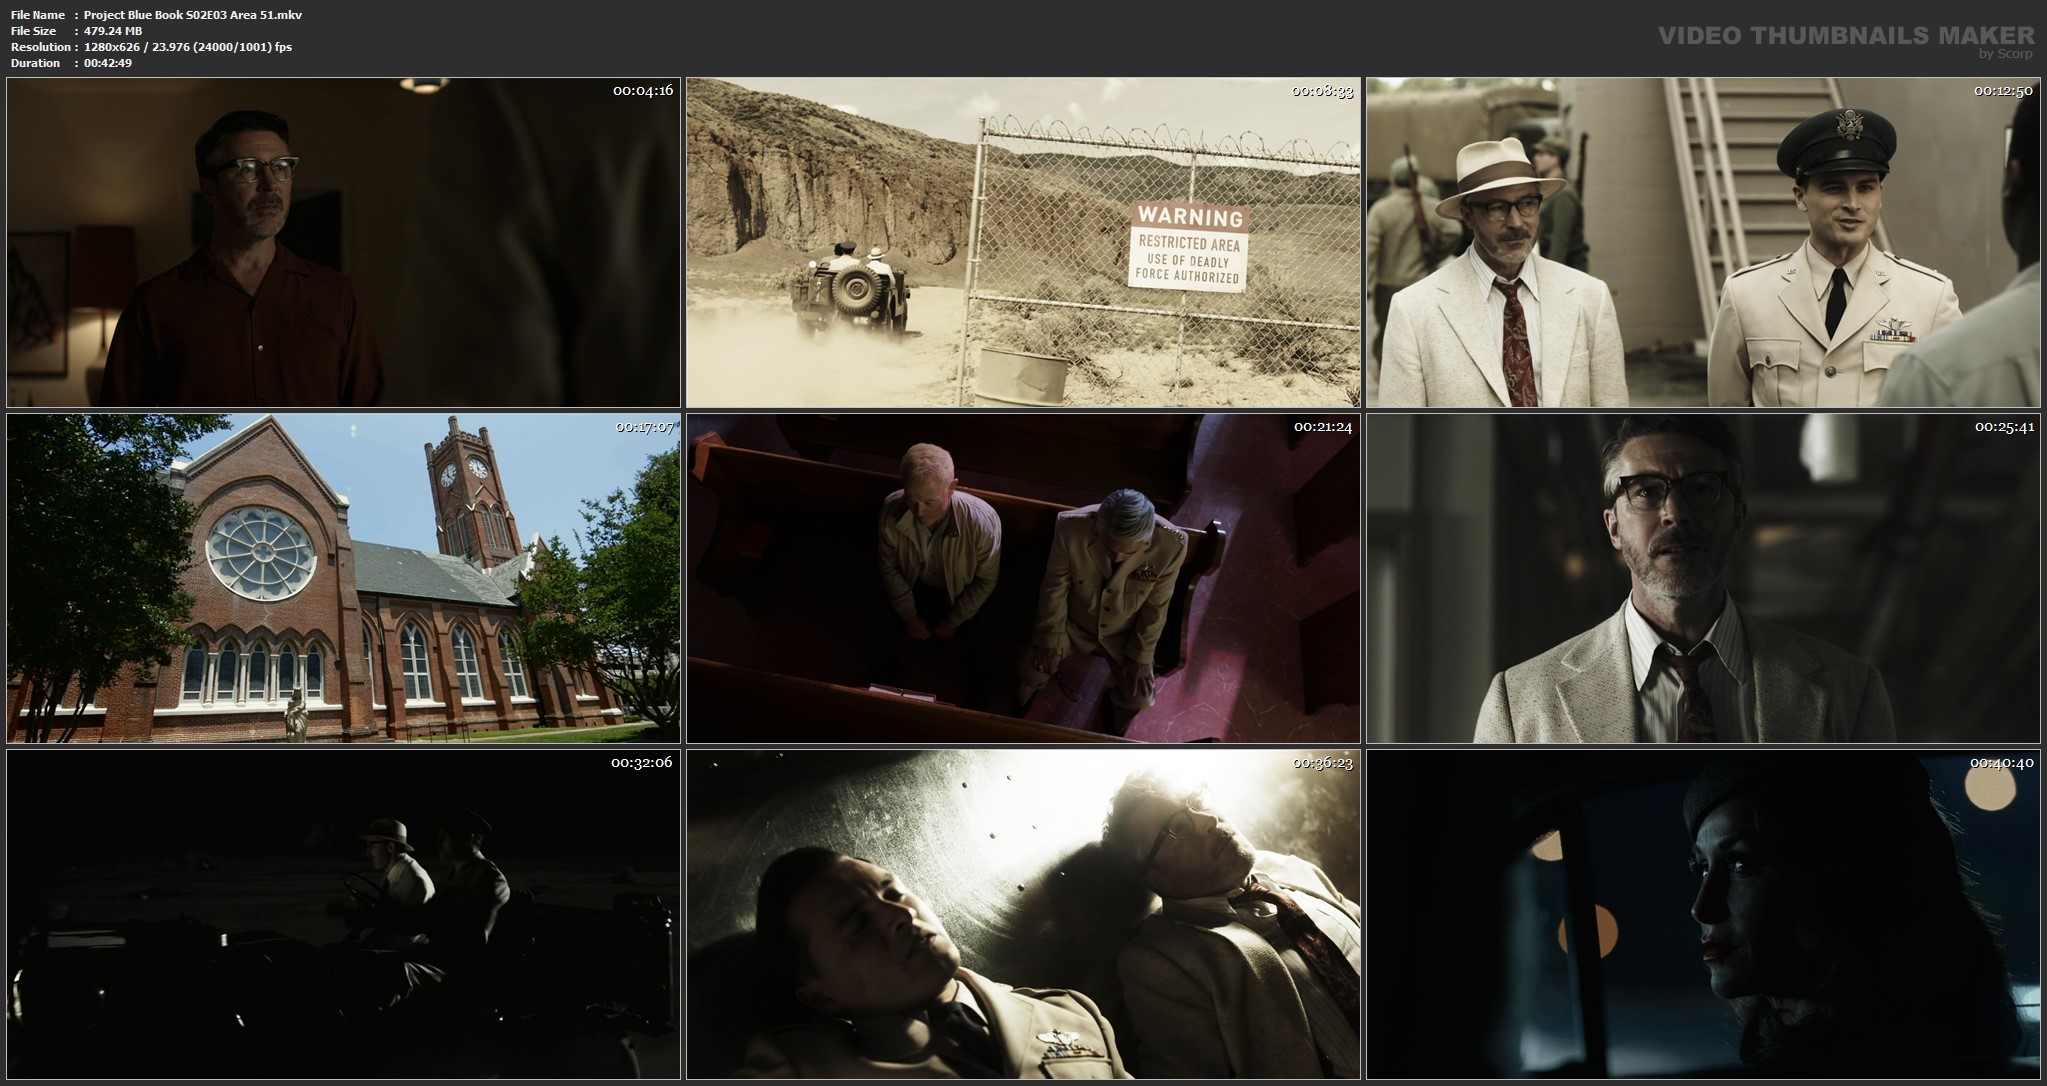The height and width of the screenshot is (1086, 2047).
Task: Click the 00:21:24 timestamp label
Action: coord(1322,427)
